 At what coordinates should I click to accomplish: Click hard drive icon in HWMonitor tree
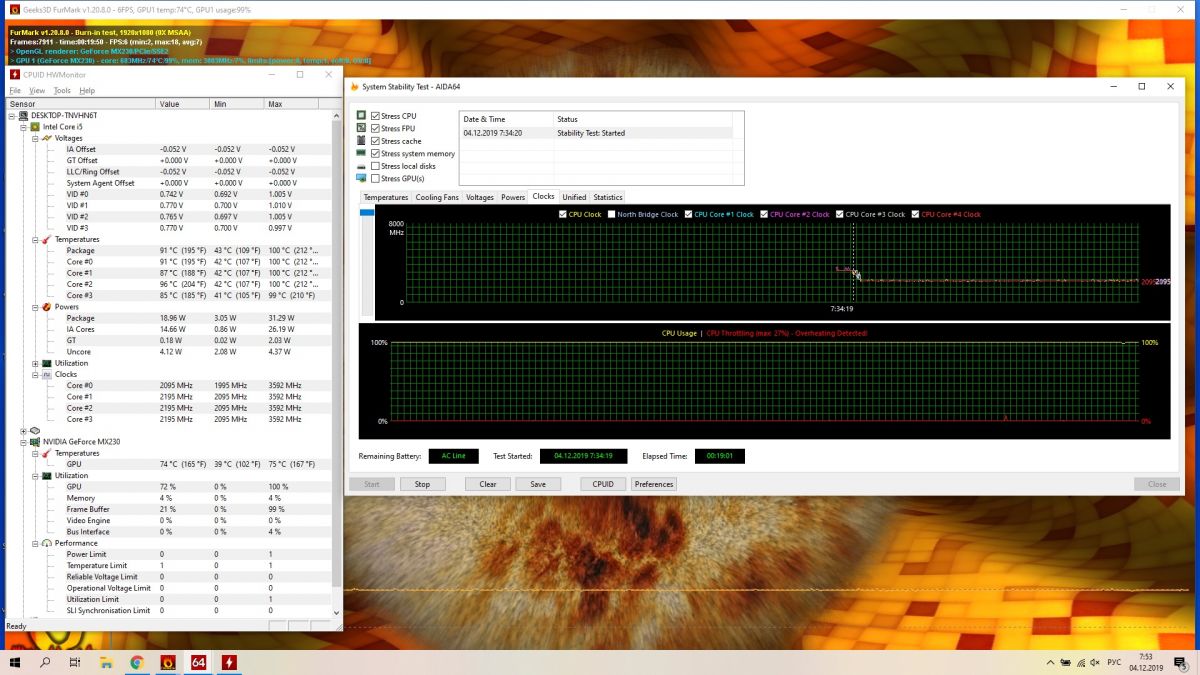click(35, 430)
